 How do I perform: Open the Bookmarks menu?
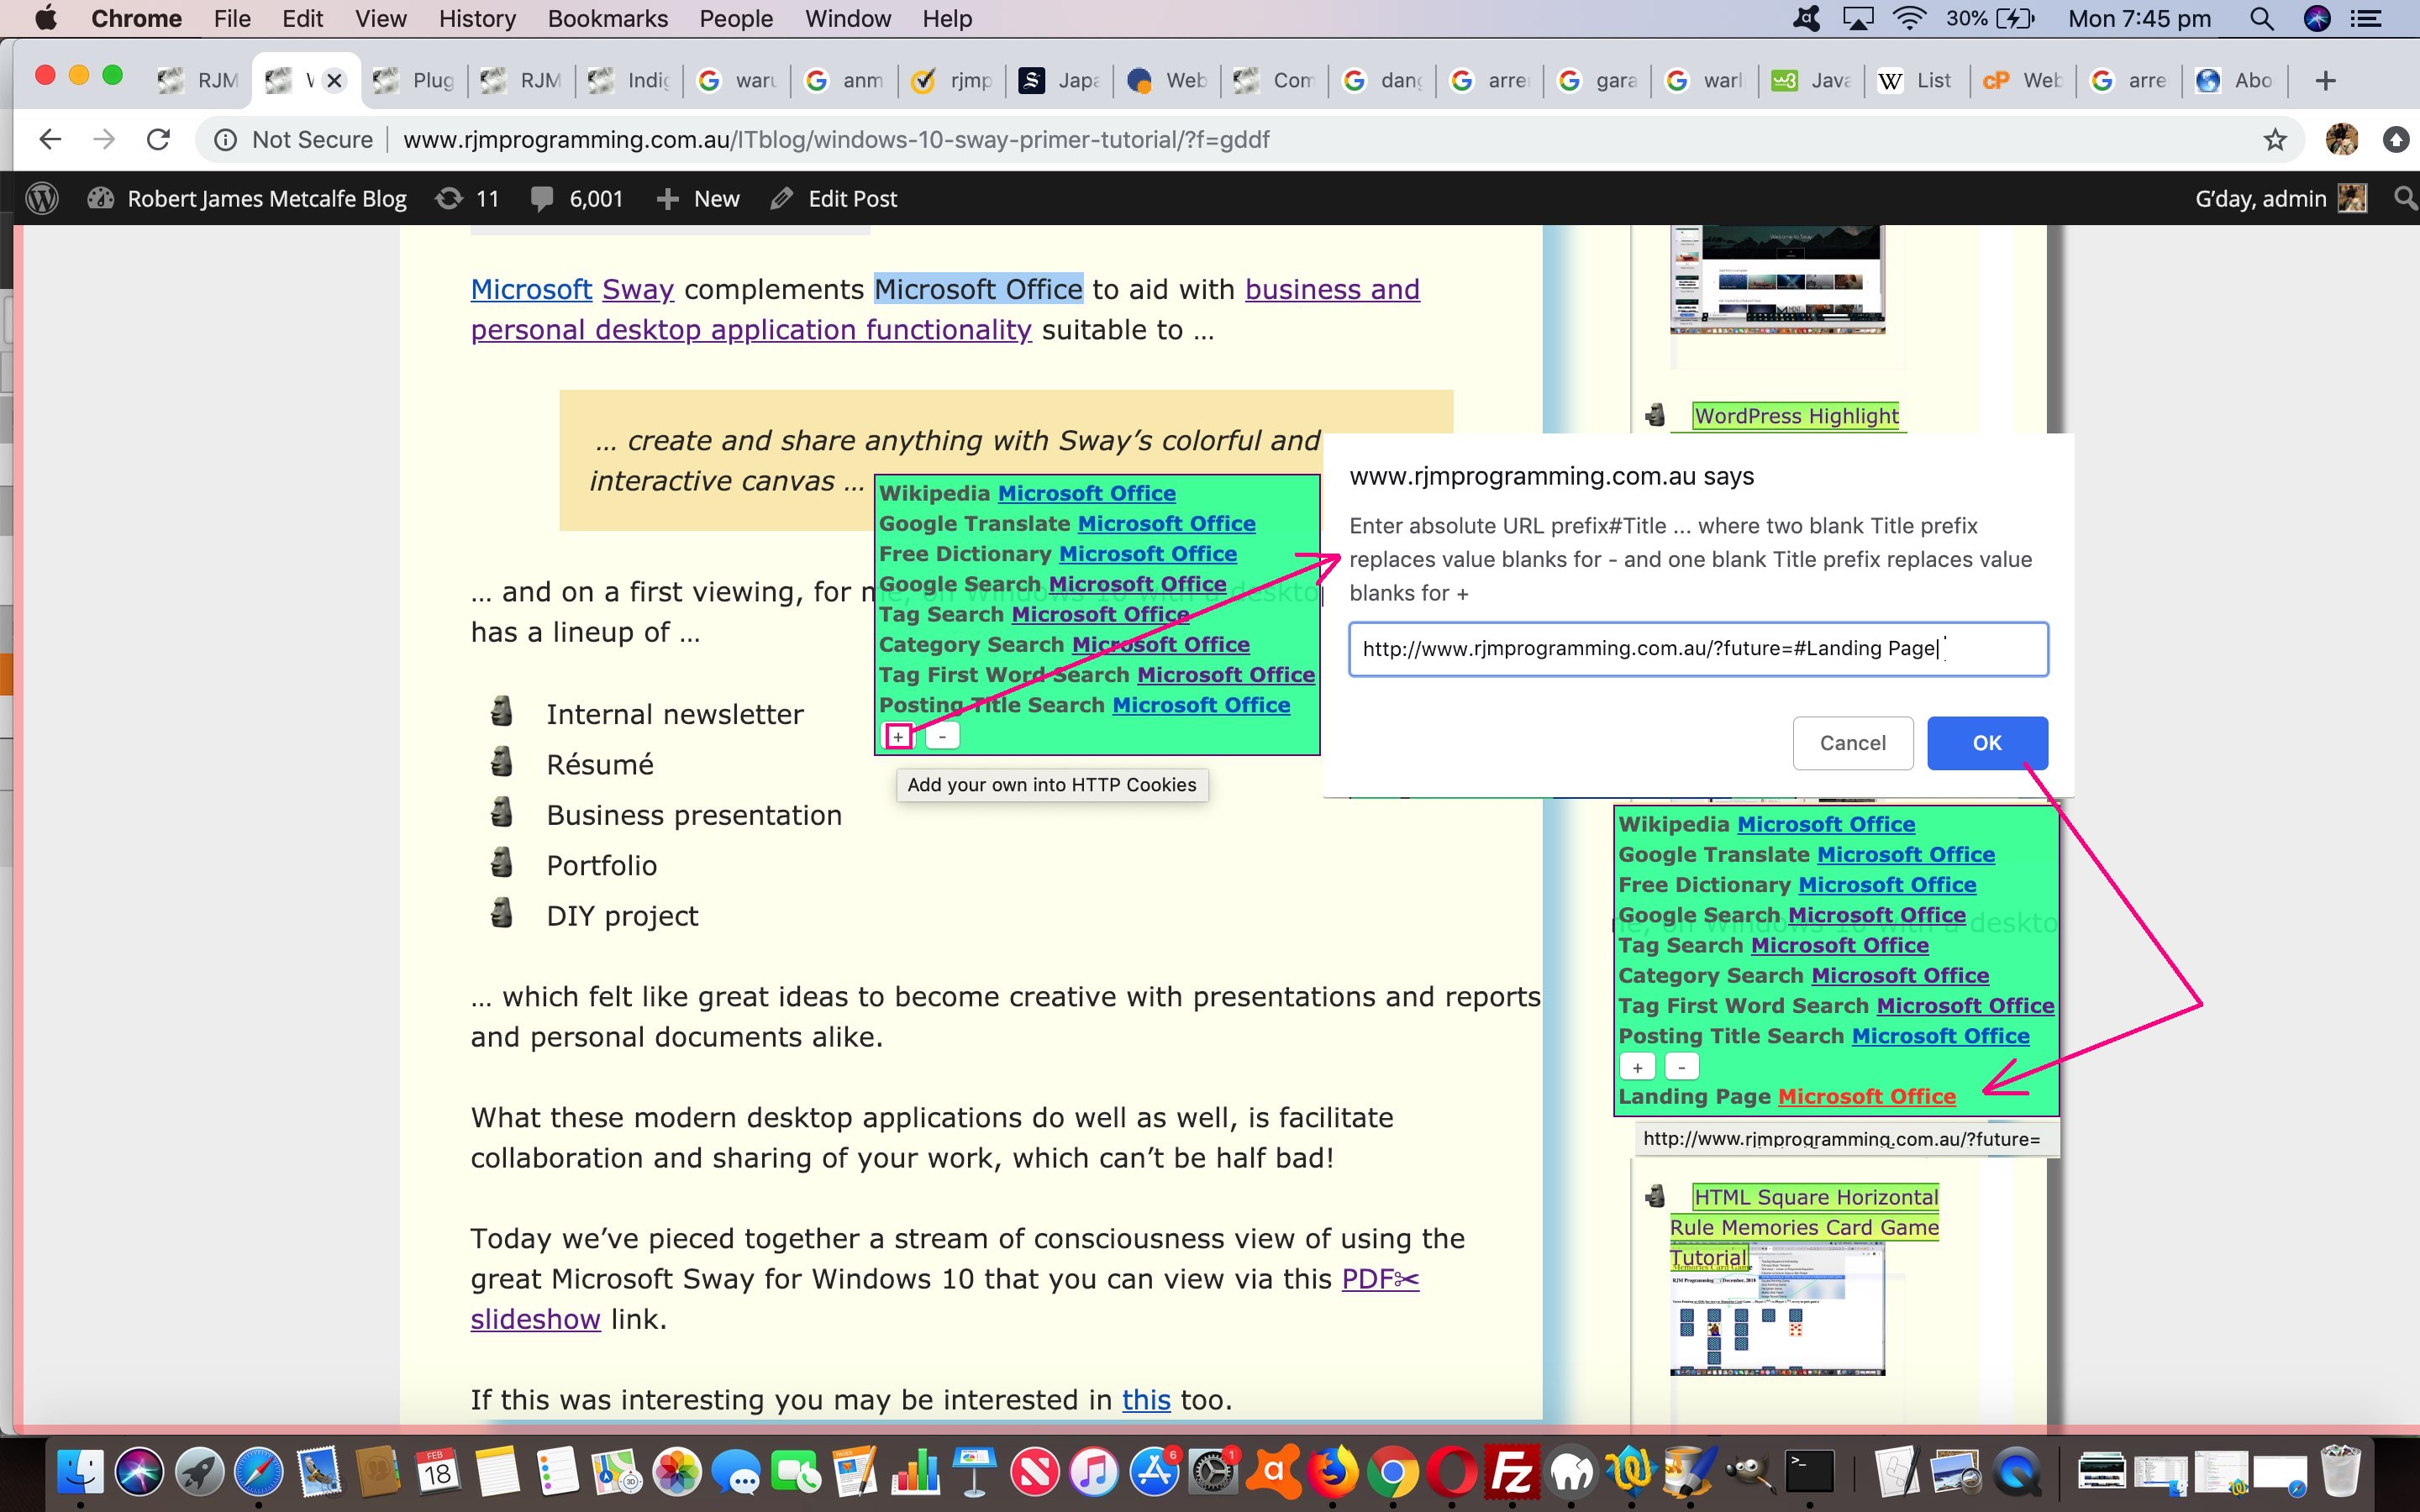tap(608, 18)
